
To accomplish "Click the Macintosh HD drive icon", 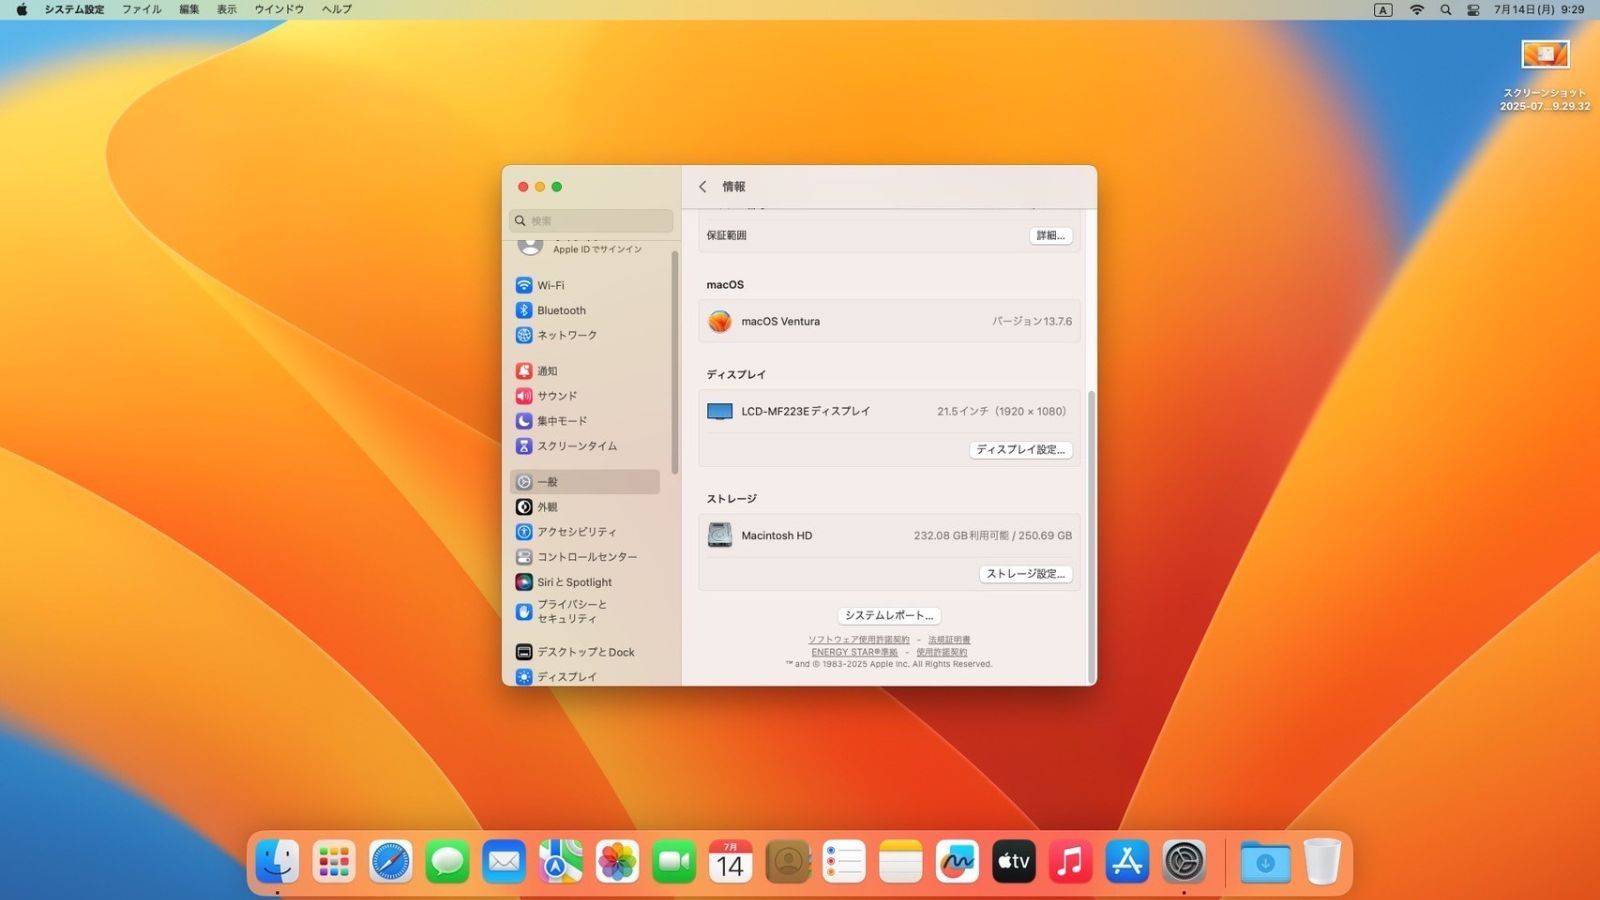I will click(720, 535).
